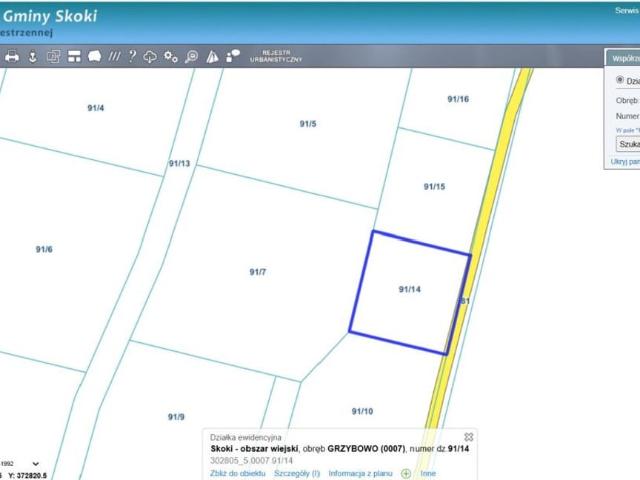Click the Zbliż do obiektu link
640x480 pixels.
[x=237, y=473]
